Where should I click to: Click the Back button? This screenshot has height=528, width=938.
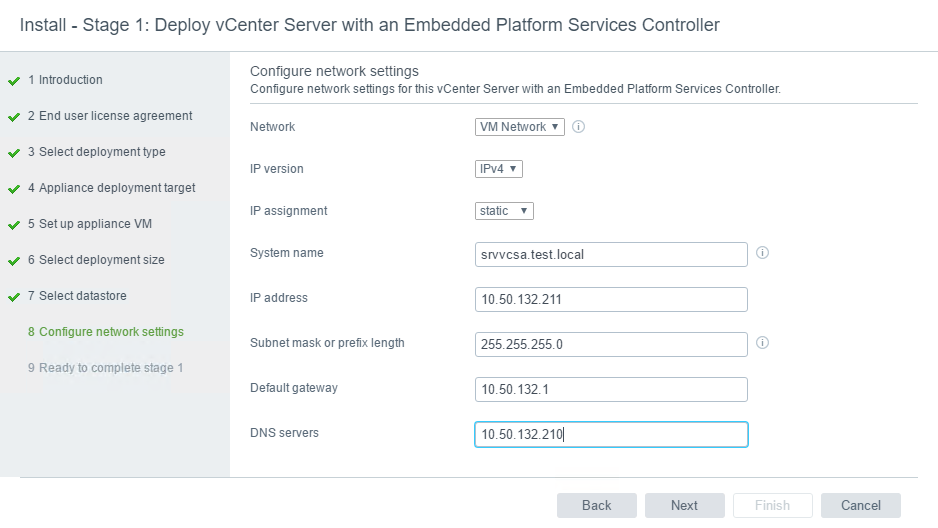596,505
